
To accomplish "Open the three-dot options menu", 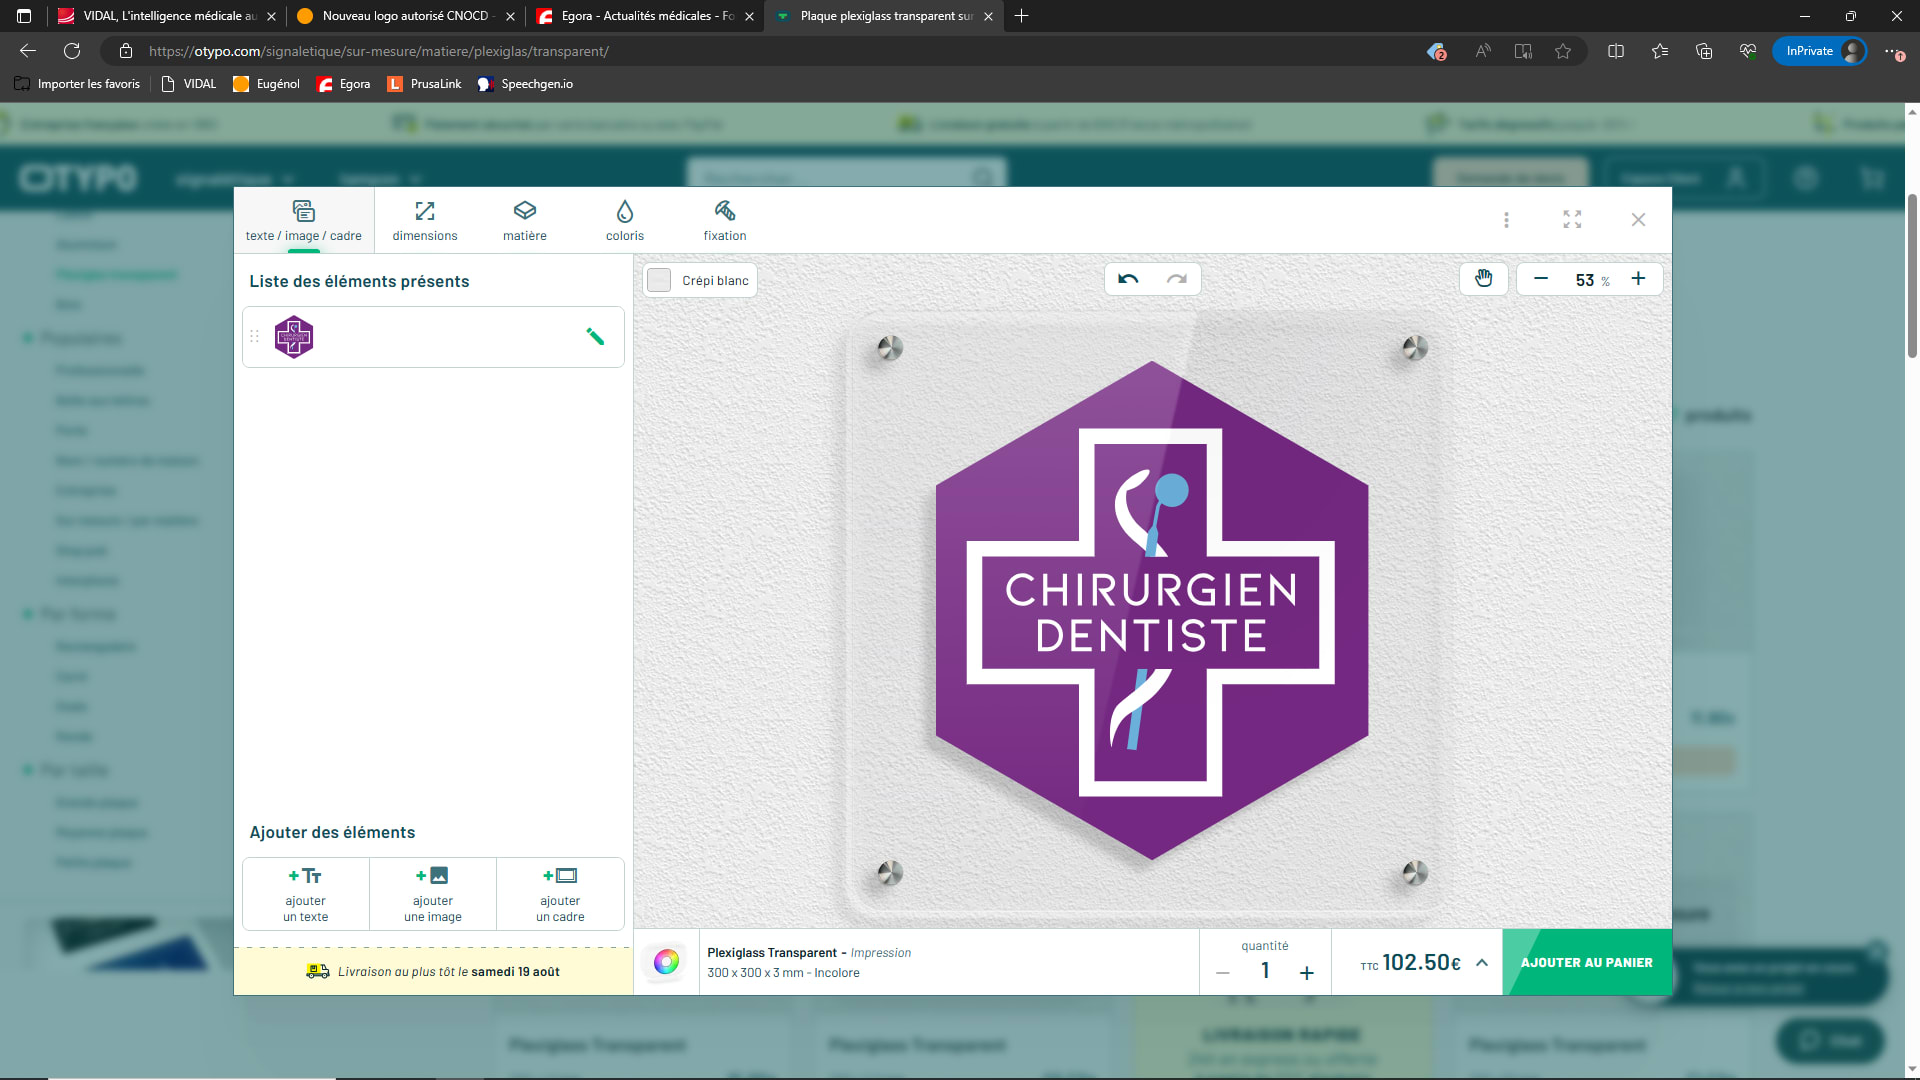I will (x=1506, y=220).
